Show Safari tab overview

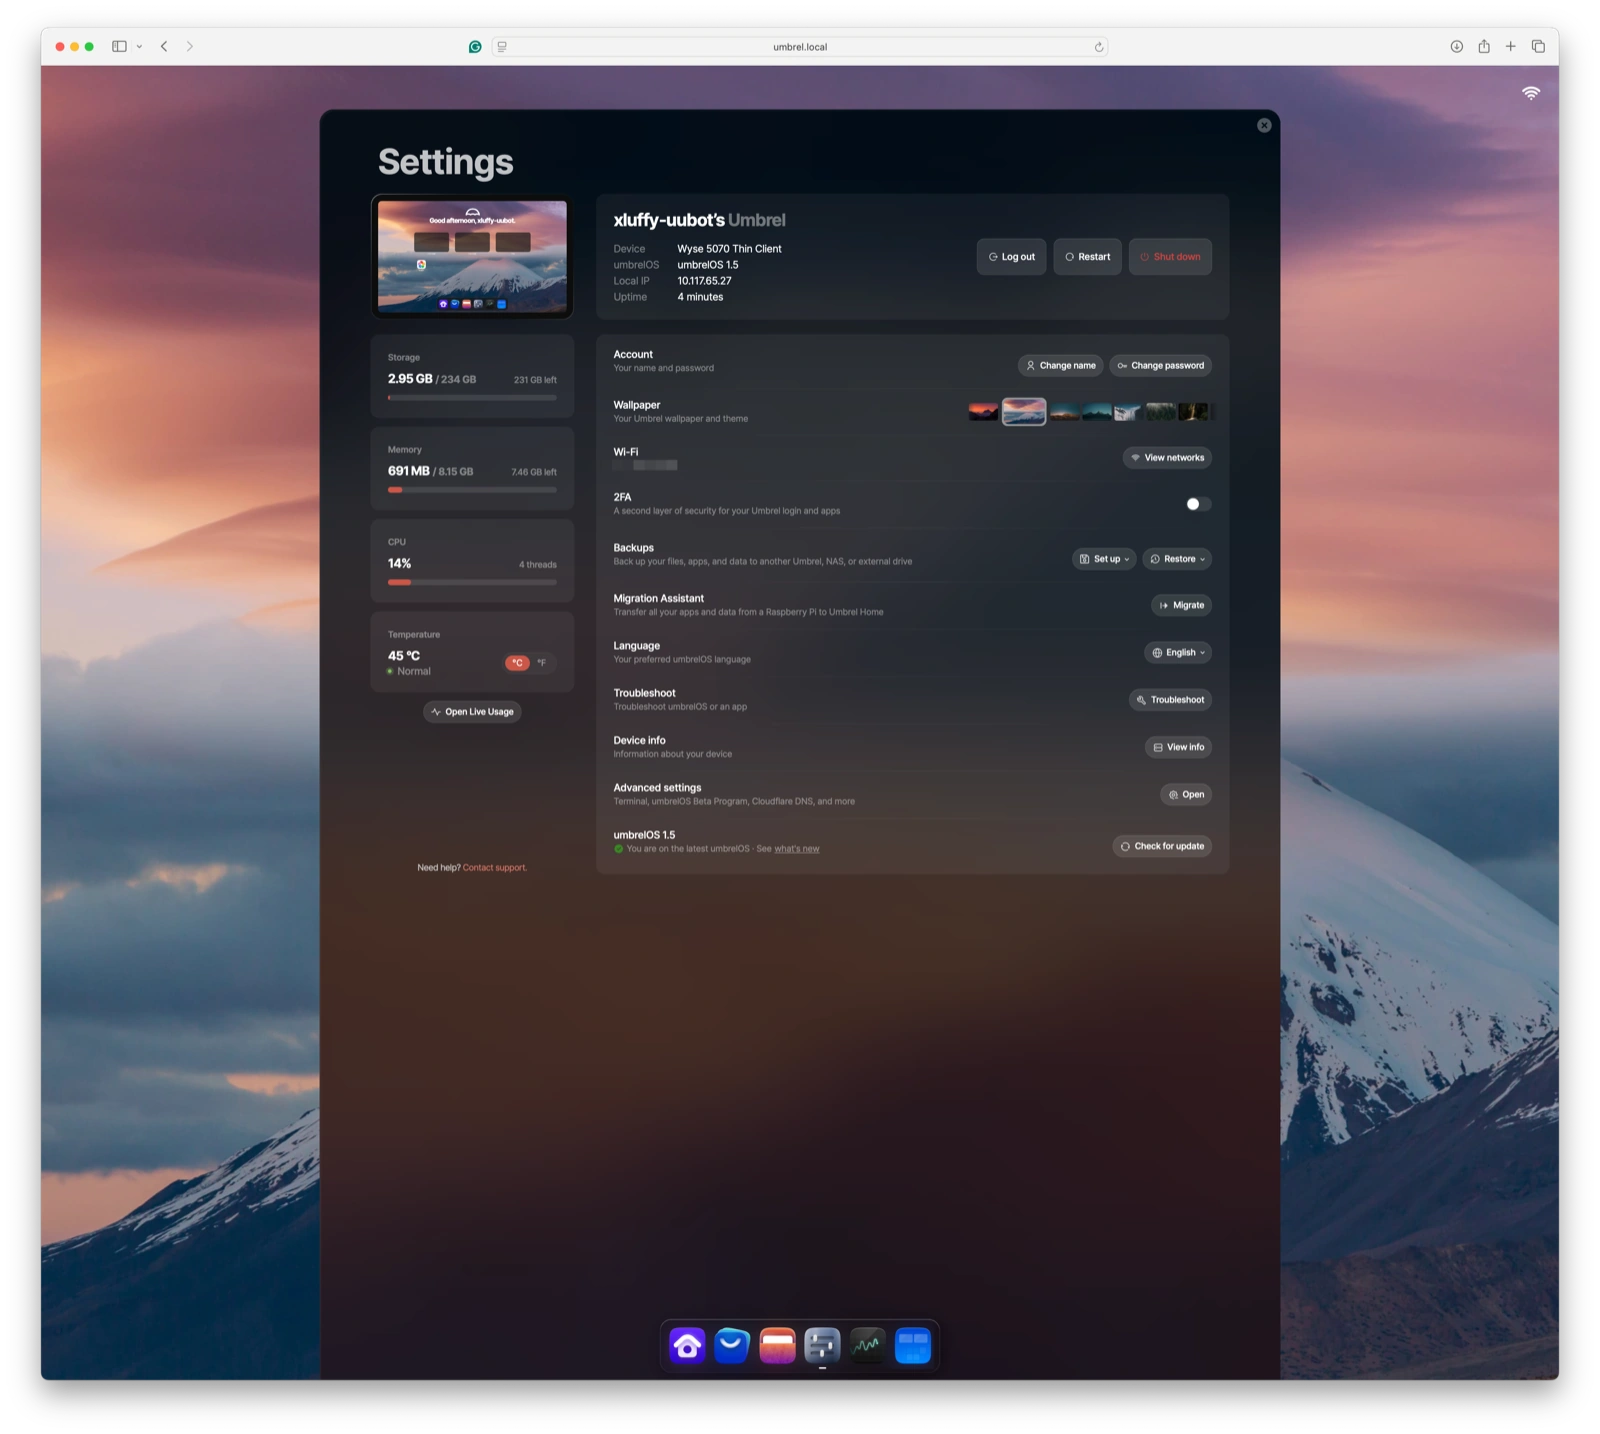[x=1538, y=46]
